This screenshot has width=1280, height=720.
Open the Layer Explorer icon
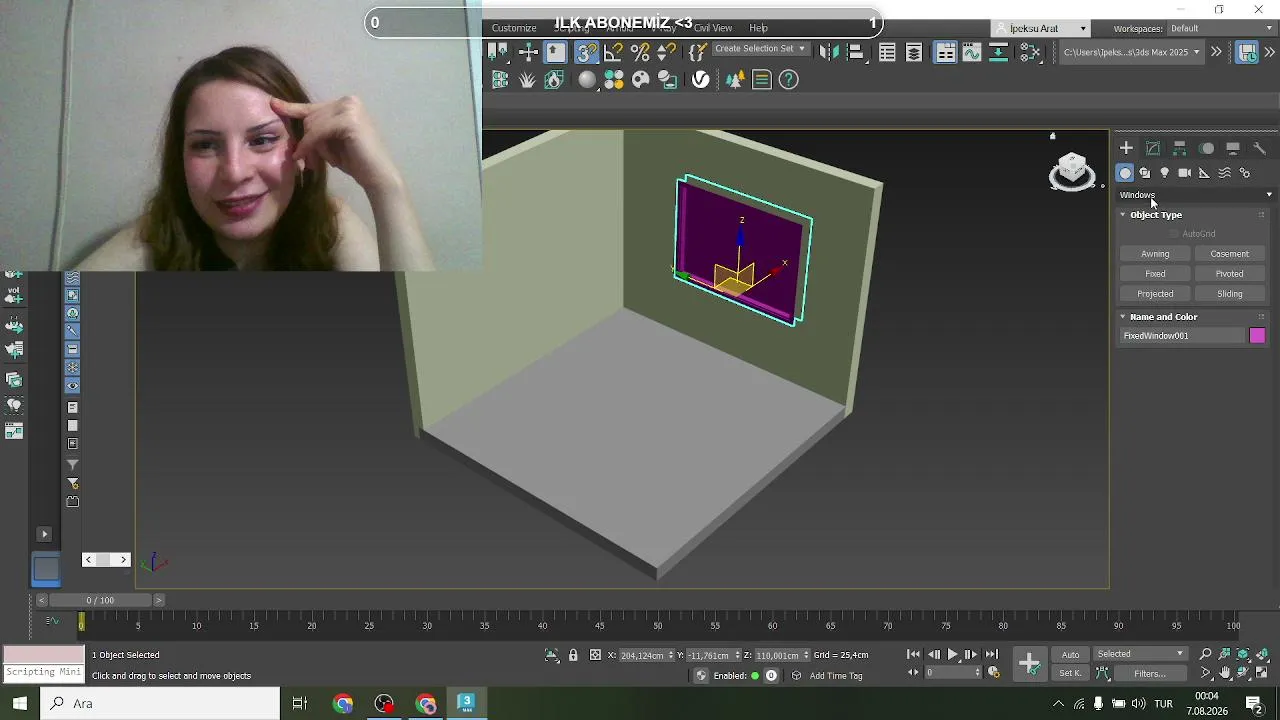tap(914, 53)
